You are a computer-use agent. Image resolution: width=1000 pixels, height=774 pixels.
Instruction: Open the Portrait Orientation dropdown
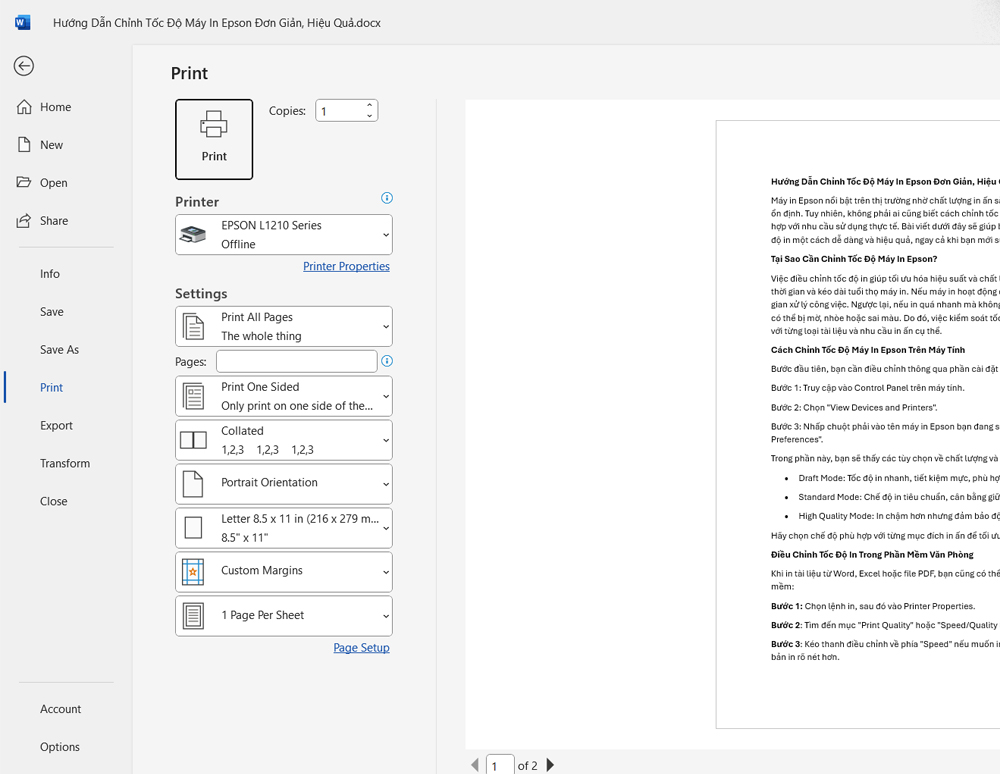pos(284,484)
